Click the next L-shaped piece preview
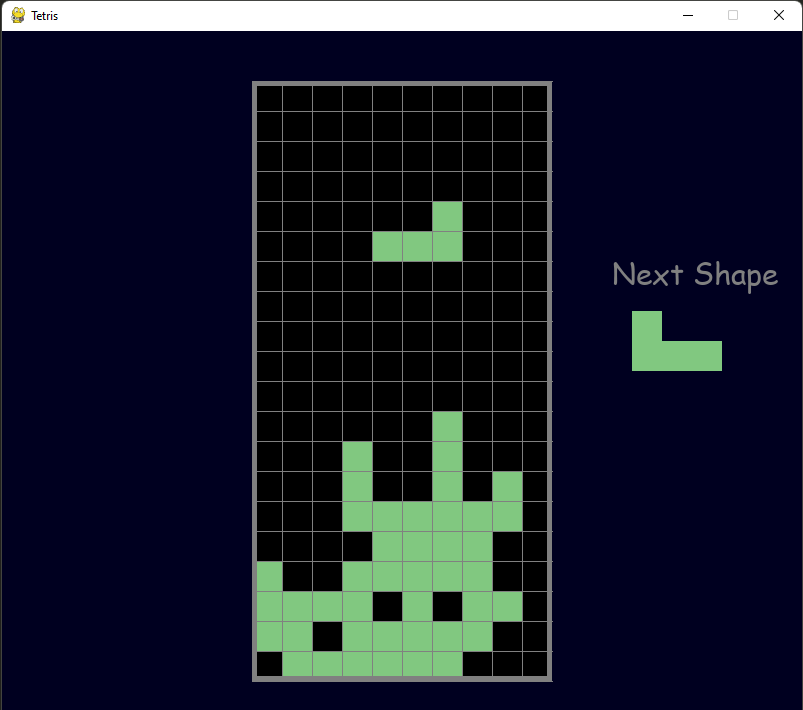The image size is (803, 710). click(677, 341)
